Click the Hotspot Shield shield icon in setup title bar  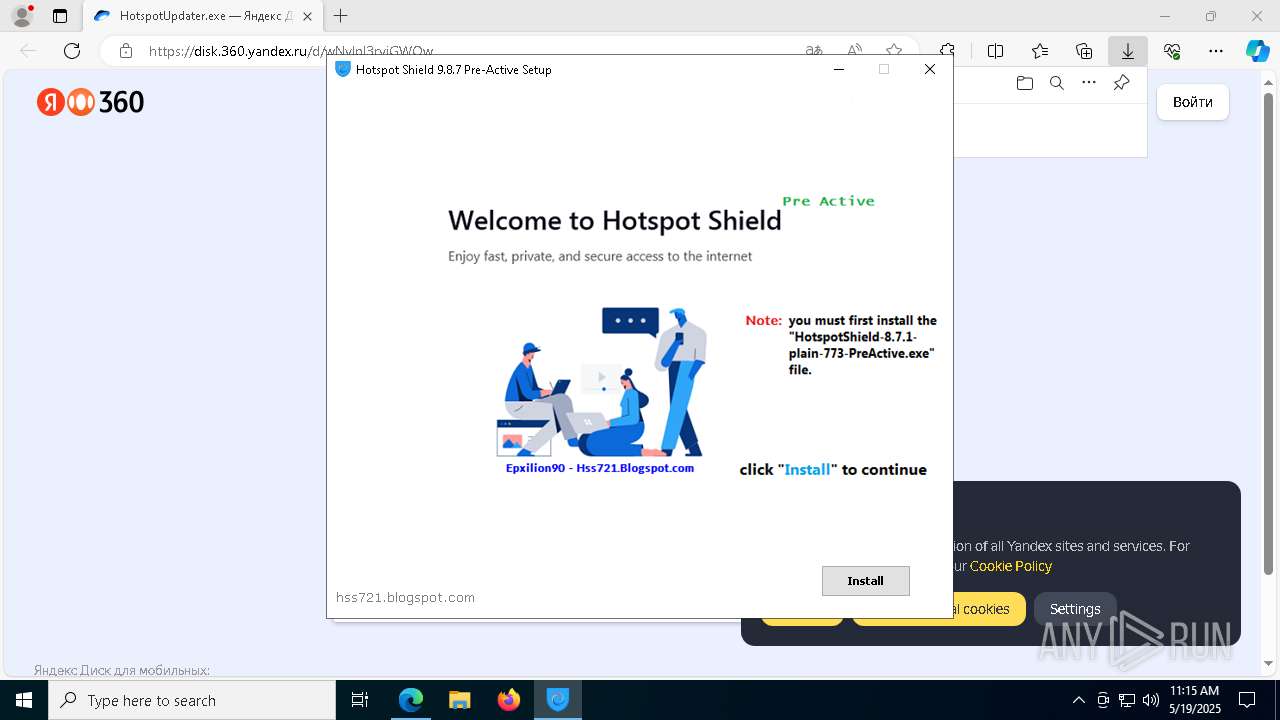pyautogui.click(x=343, y=69)
